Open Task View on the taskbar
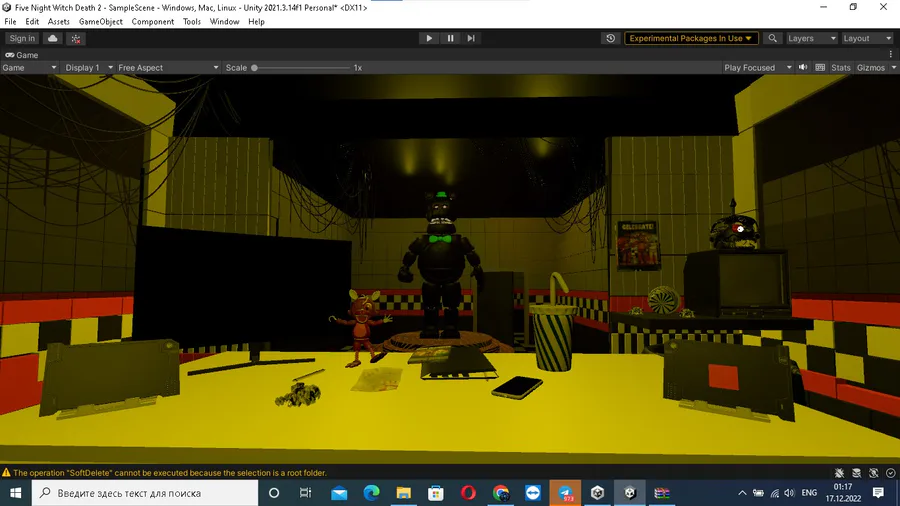900x506 pixels. [x=305, y=493]
